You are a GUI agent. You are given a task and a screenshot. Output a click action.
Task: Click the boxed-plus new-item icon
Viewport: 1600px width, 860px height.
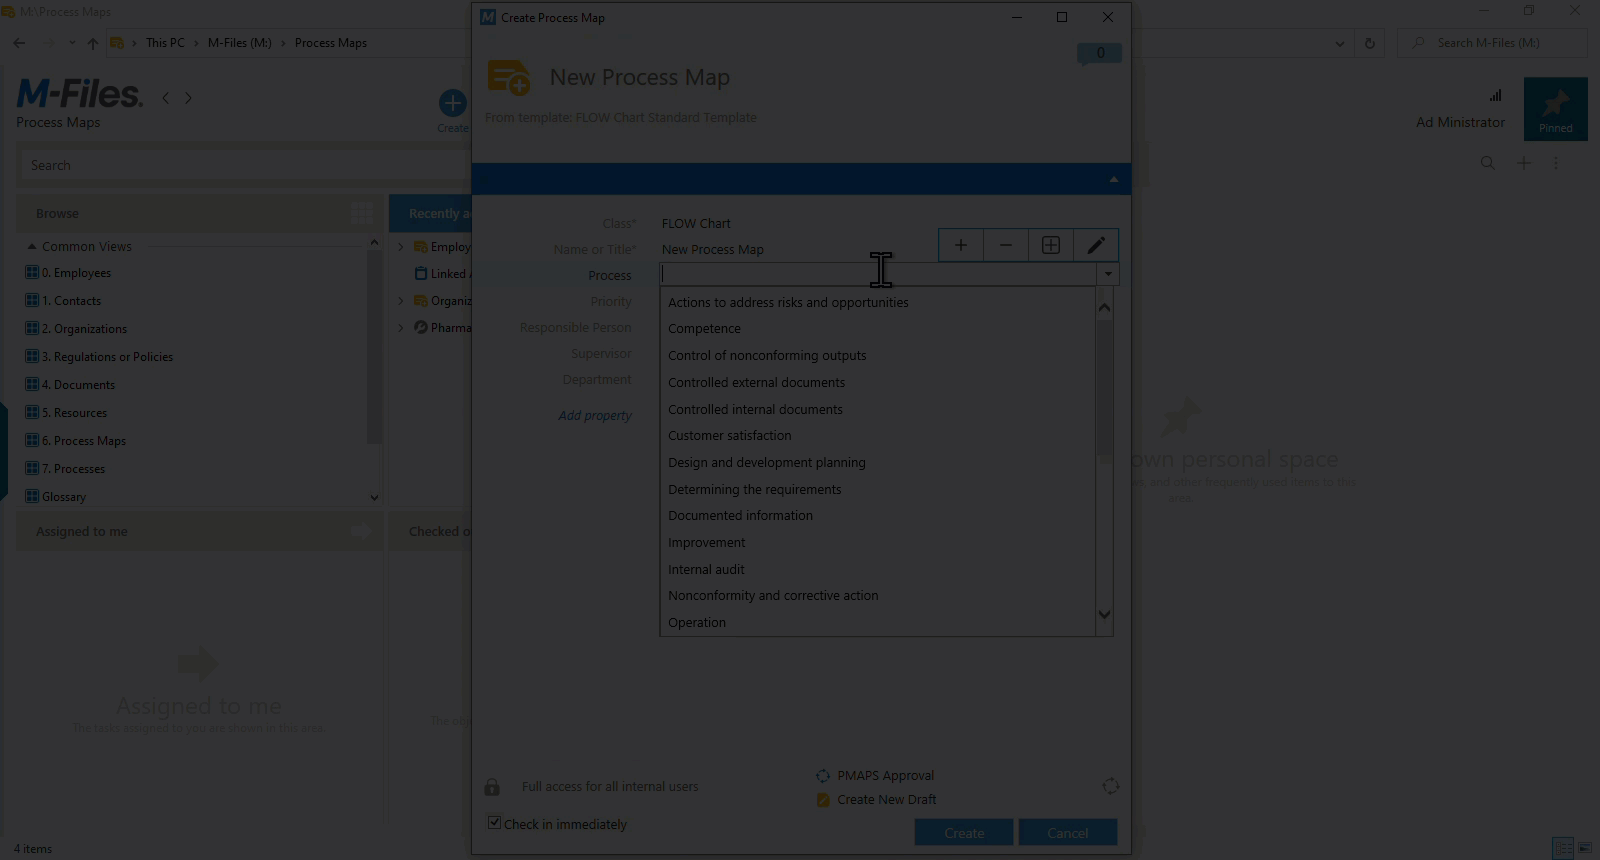(1051, 245)
